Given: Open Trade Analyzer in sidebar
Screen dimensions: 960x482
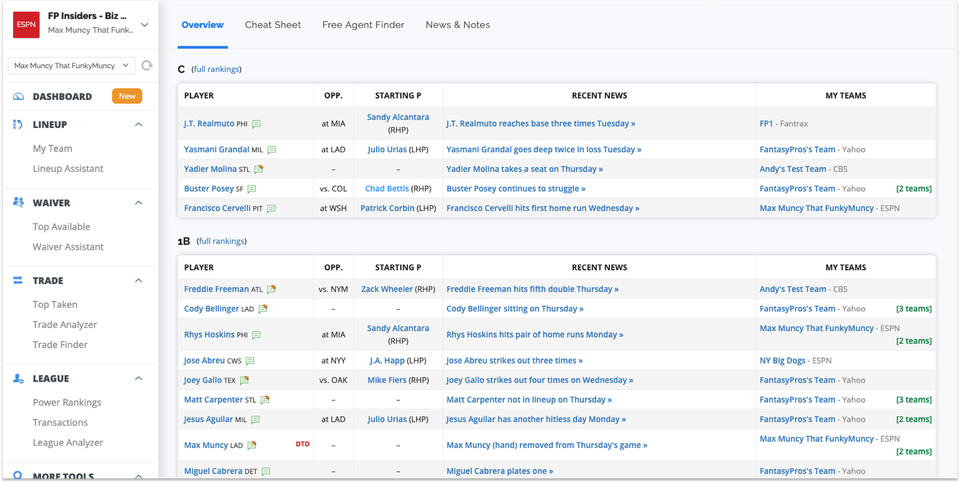Looking at the screenshot, I should [x=65, y=325].
